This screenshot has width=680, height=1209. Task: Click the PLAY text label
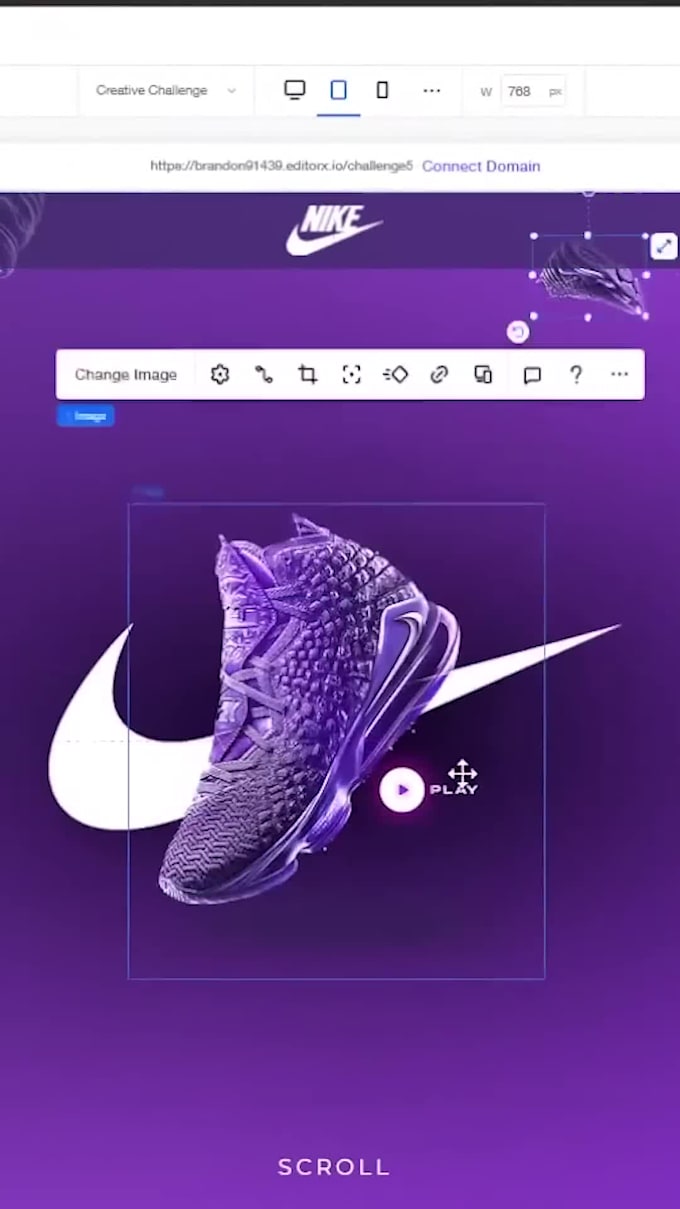(454, 790)
